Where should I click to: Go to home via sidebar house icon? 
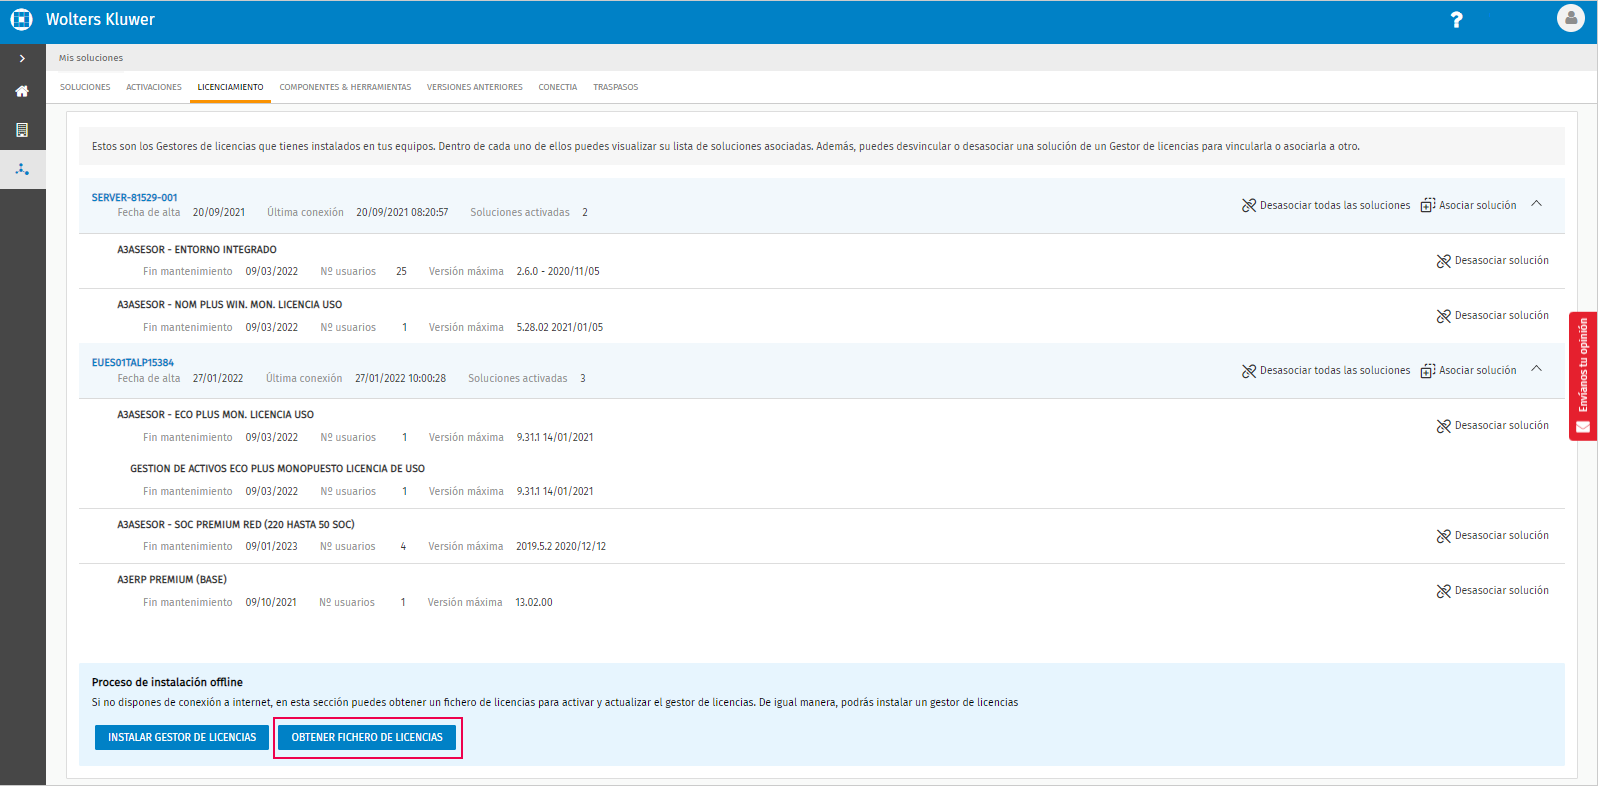click(x=22, y=91)
